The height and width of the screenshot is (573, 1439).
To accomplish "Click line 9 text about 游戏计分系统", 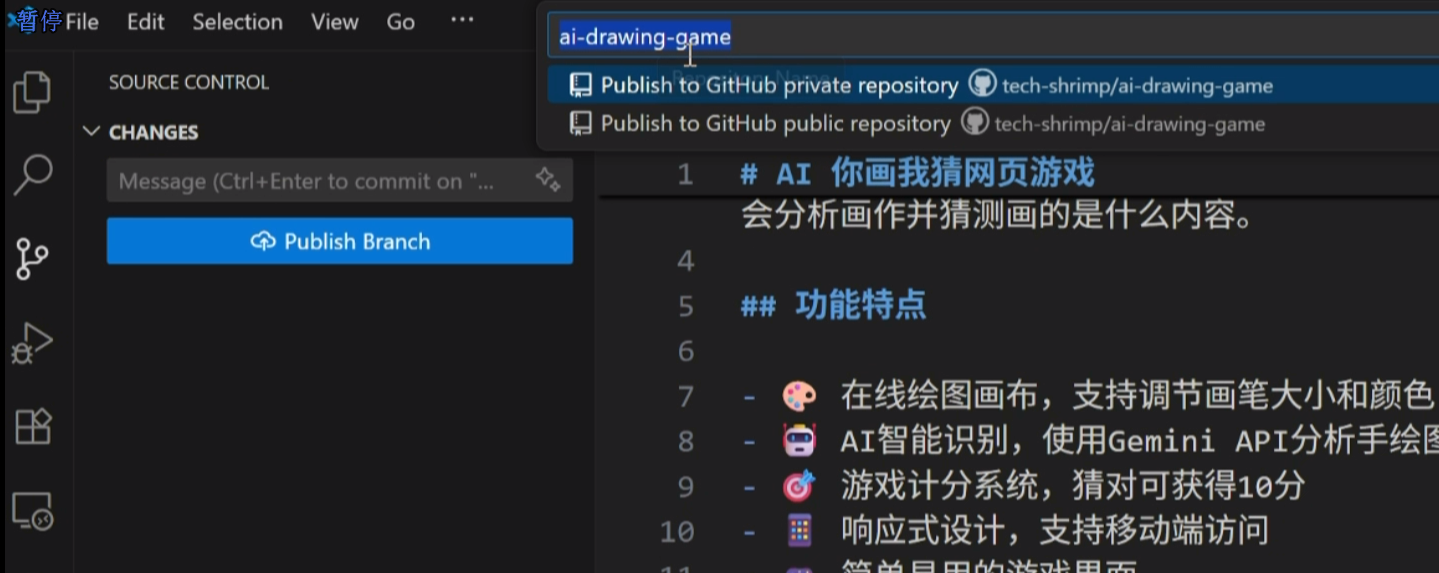I will click(1072, 486).
